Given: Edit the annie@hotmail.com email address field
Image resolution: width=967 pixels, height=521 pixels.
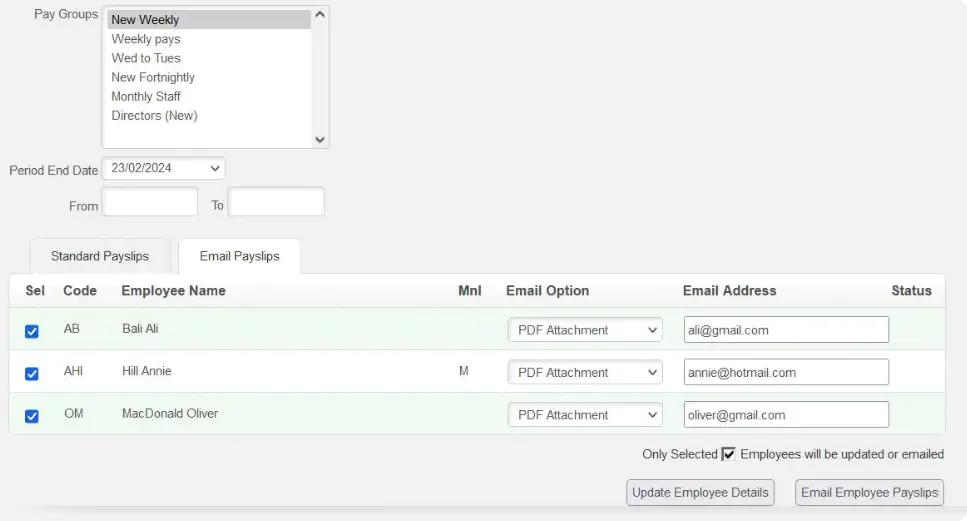Looking at the screenshot, I should point(786,372).
